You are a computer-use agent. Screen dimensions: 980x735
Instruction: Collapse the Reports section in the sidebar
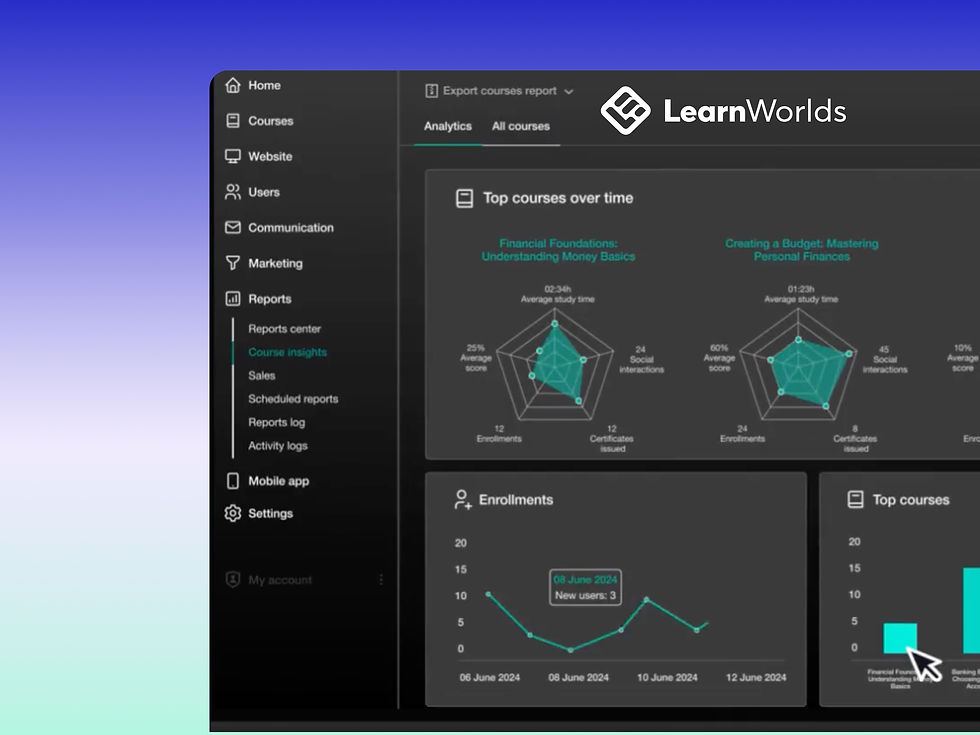pyautogui.click(x=270, y=298)
